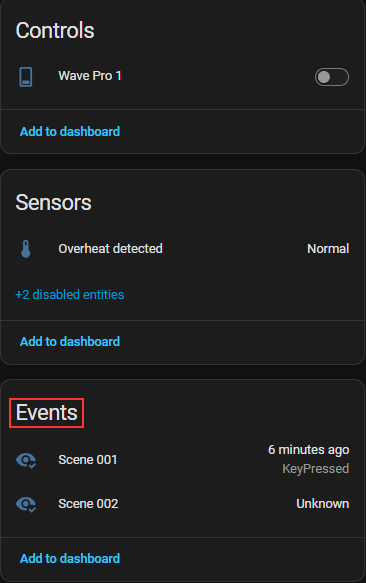Click the Sensors section heading

(54, 203)
